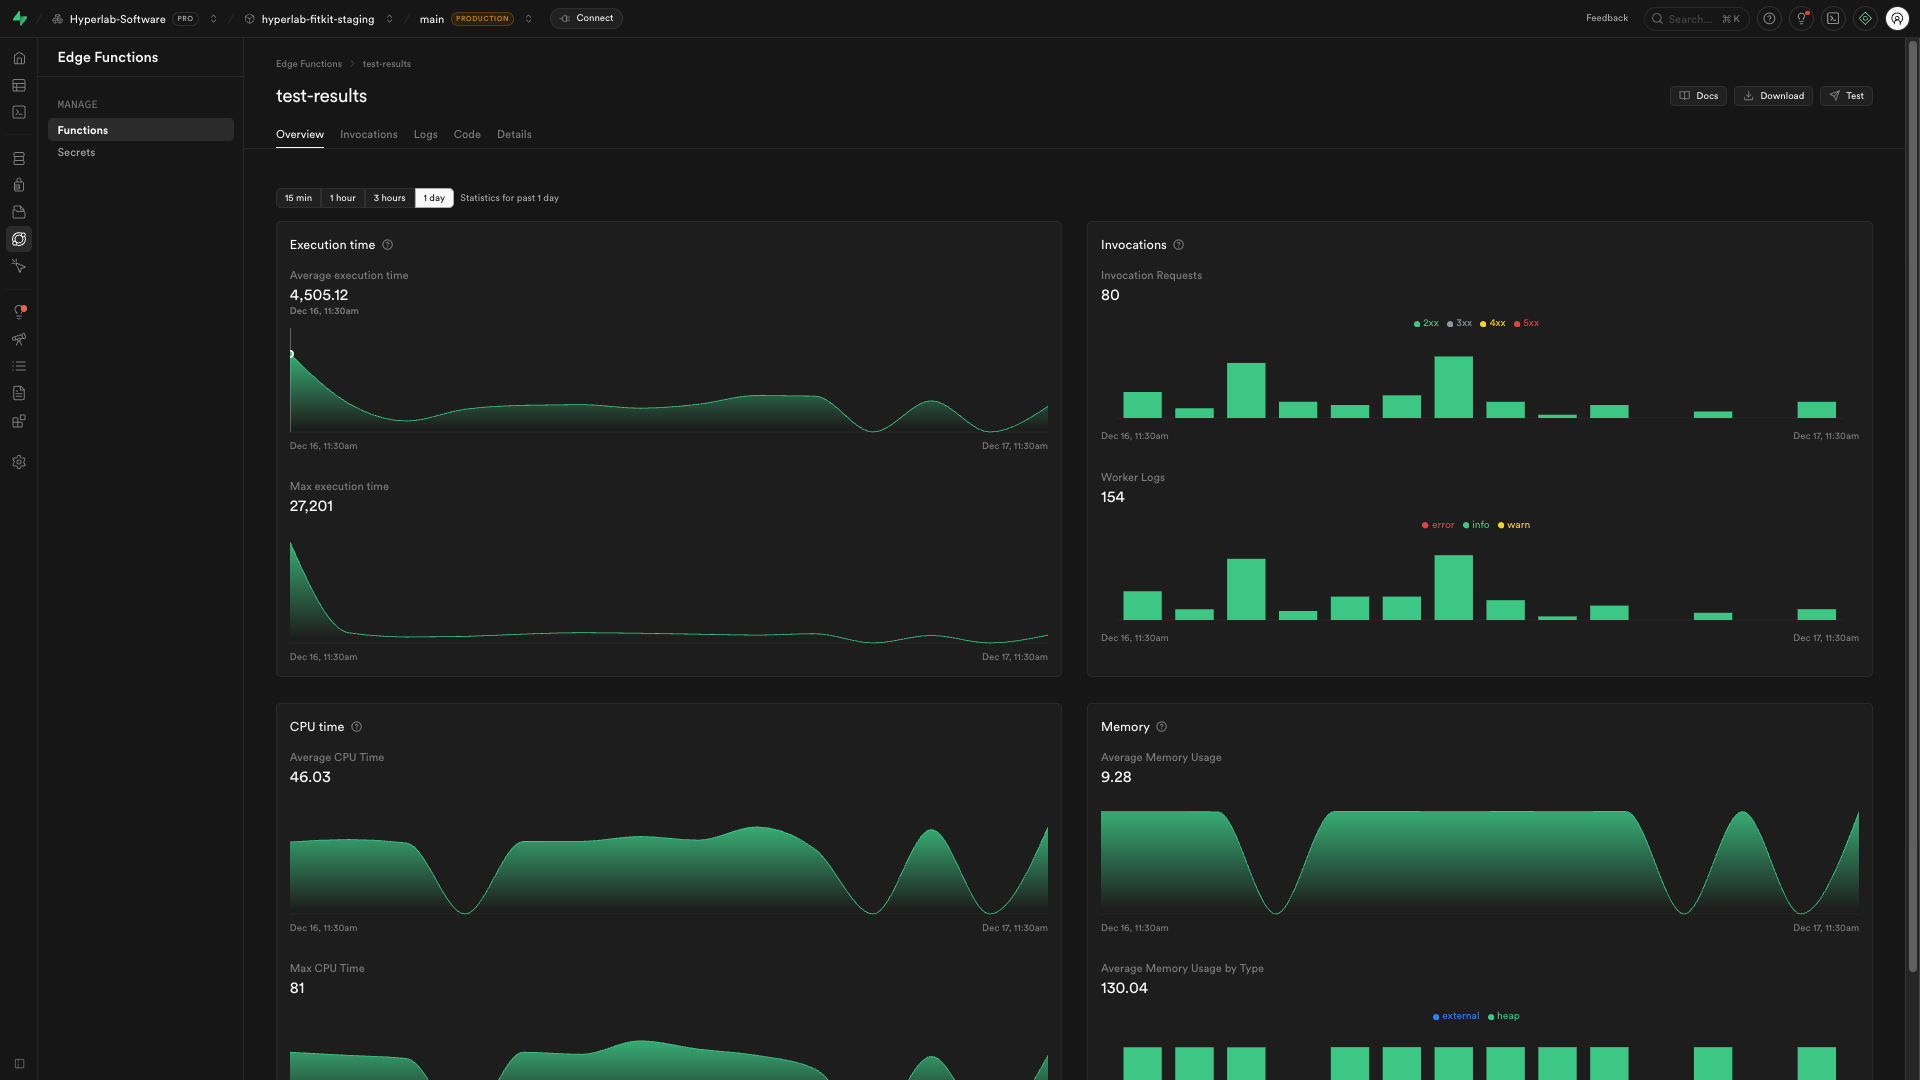Open the SQL Editor sidebar icon
The height and width of the screenshot is (1080, 1920).
(x=18, y=112)
